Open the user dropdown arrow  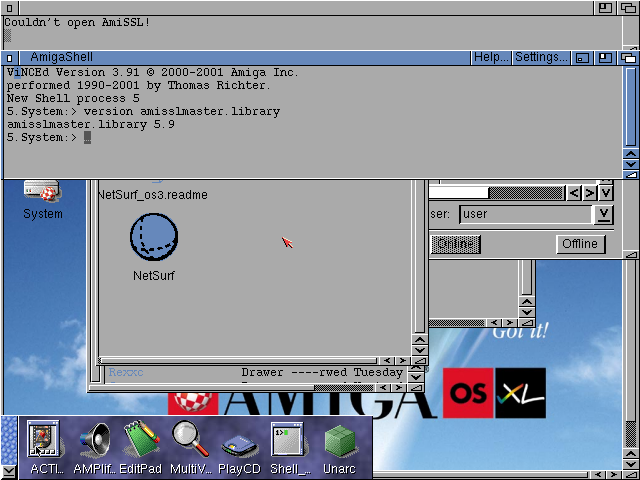(604, 214)
